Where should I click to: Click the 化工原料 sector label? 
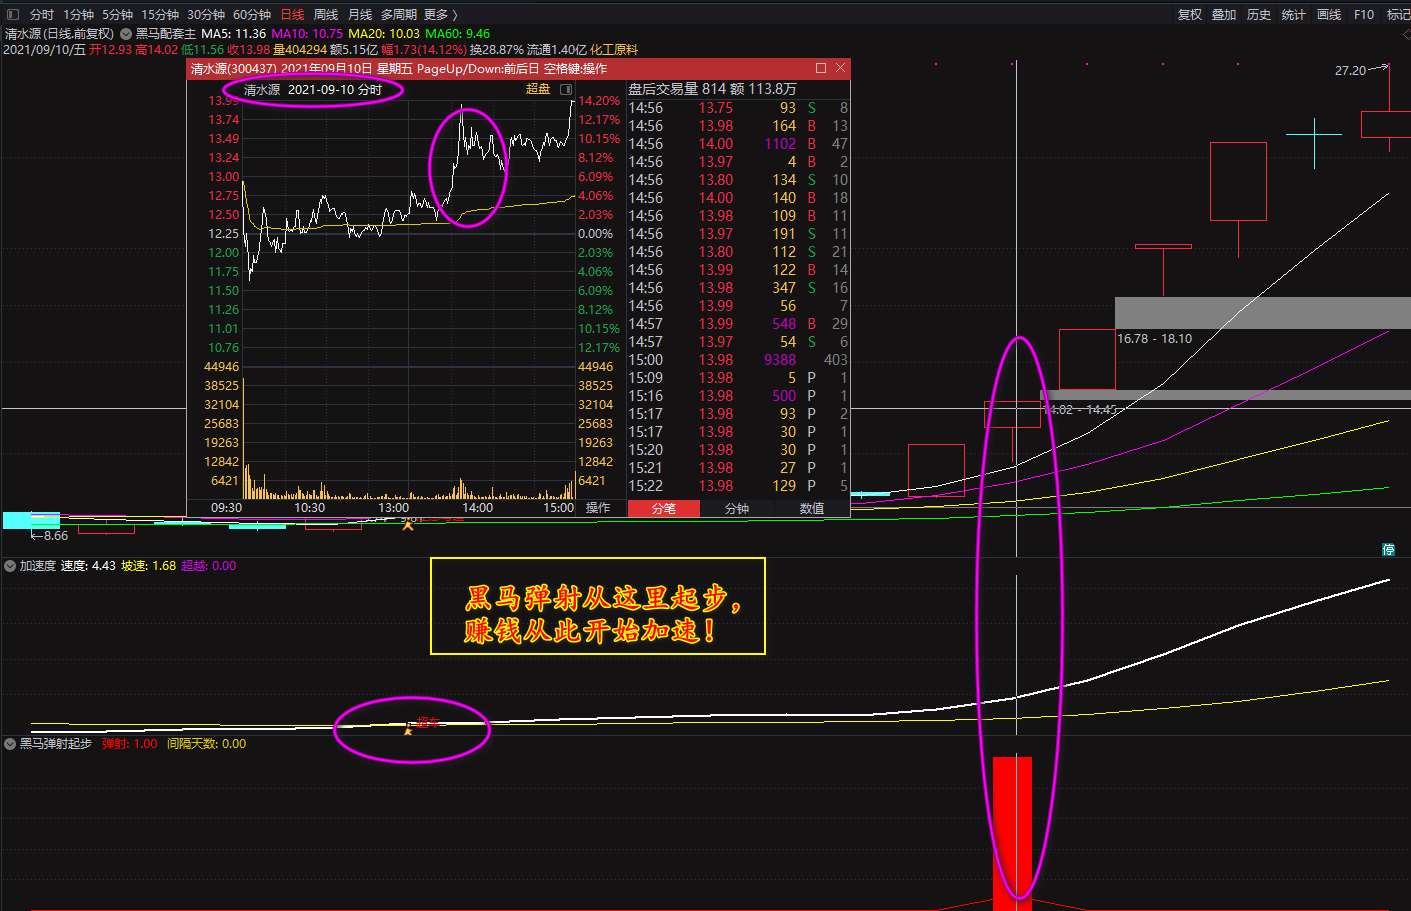coord(614,50)
